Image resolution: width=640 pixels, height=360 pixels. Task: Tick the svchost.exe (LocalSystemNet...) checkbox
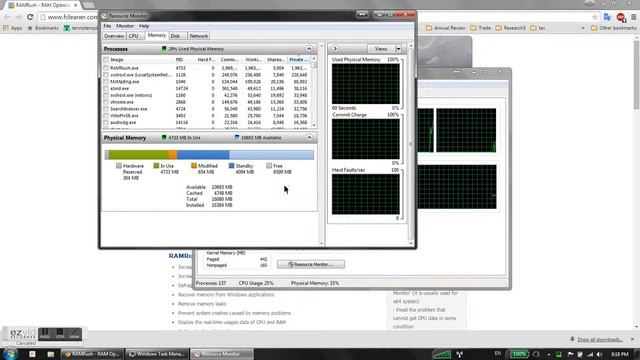click(x=106, y=75)
